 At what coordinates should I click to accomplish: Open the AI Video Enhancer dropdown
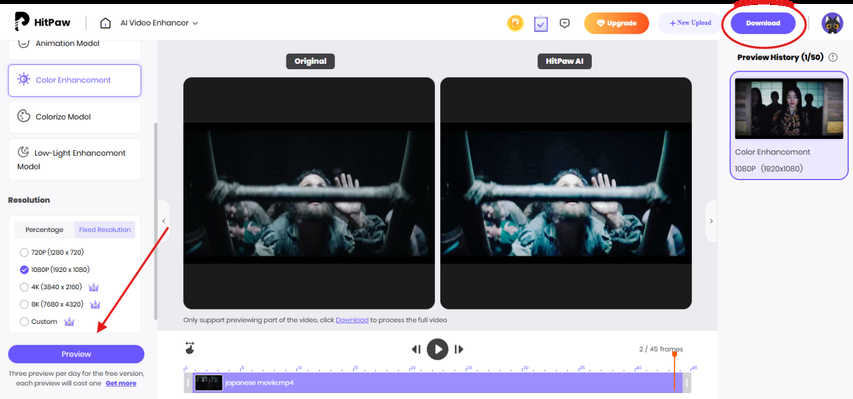(x=159, y=23)
